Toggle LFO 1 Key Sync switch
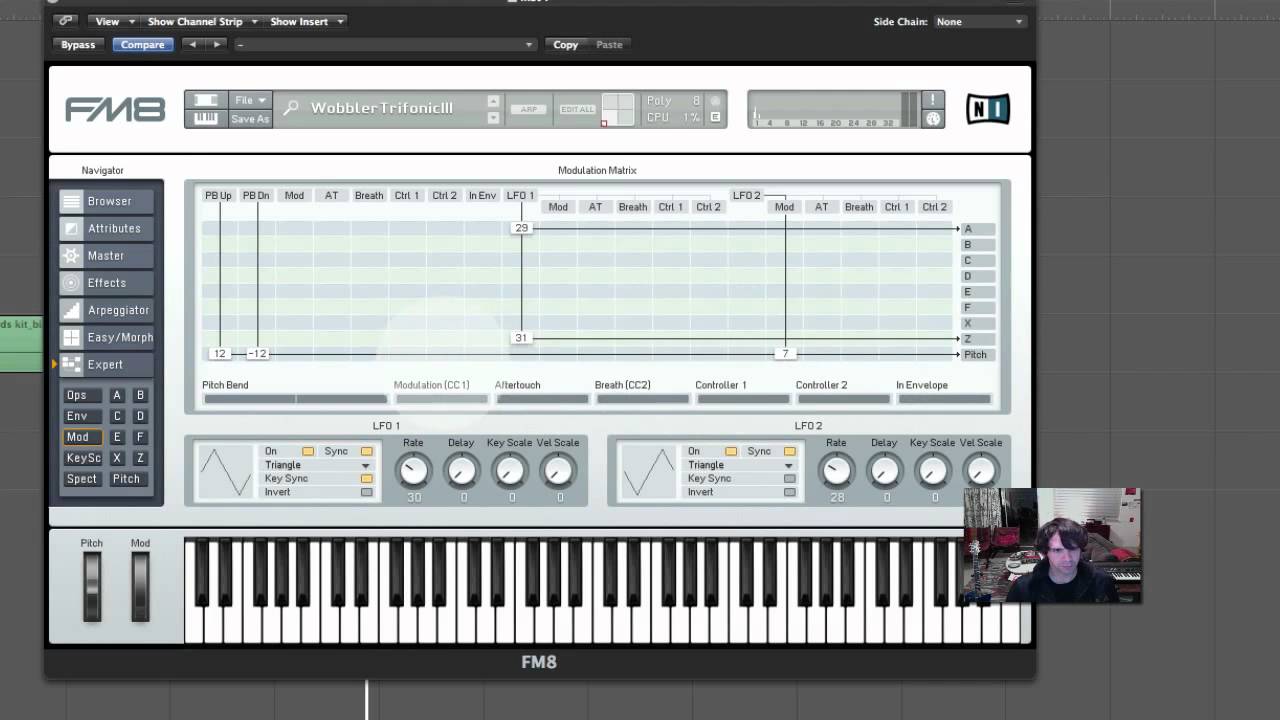1280x720 pixels. click(366, 479)
